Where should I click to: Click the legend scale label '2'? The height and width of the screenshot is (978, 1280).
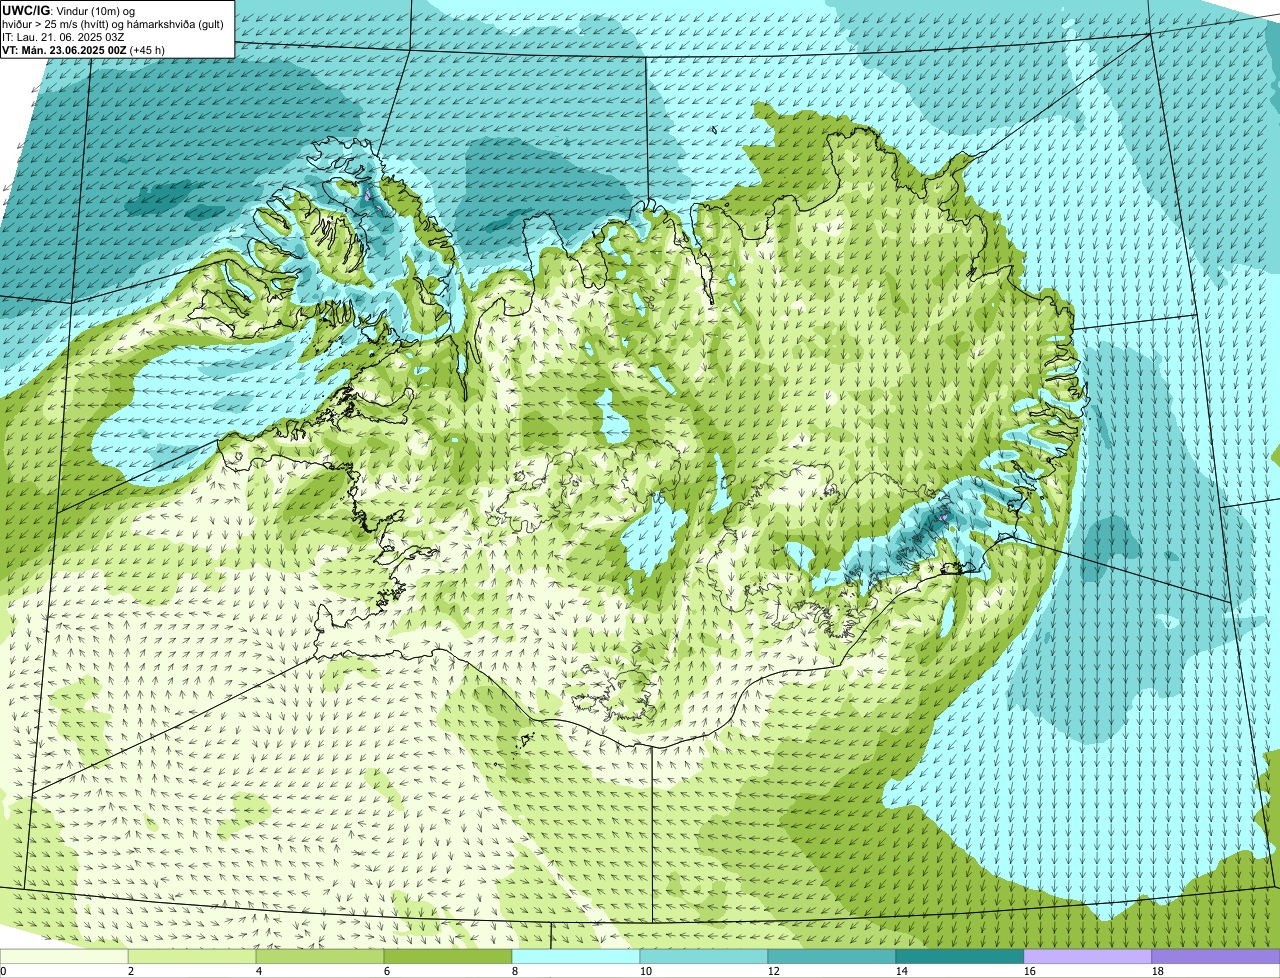click(x=131, y=971)
